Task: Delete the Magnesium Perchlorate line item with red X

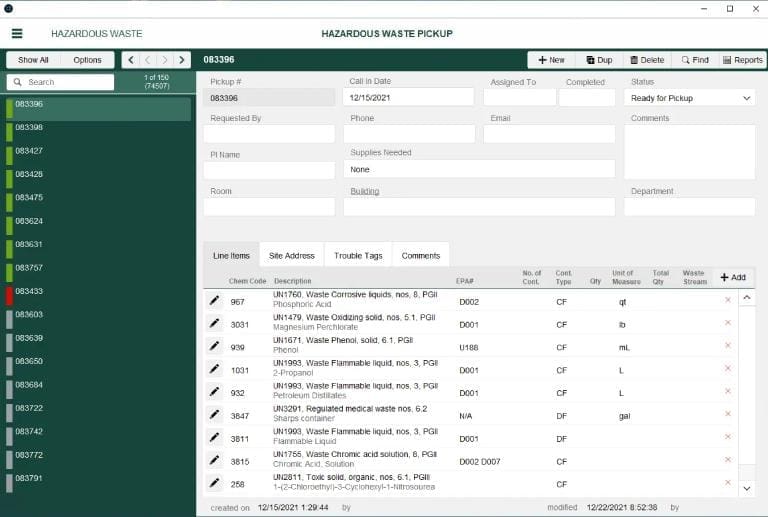Action: point(728,323)
